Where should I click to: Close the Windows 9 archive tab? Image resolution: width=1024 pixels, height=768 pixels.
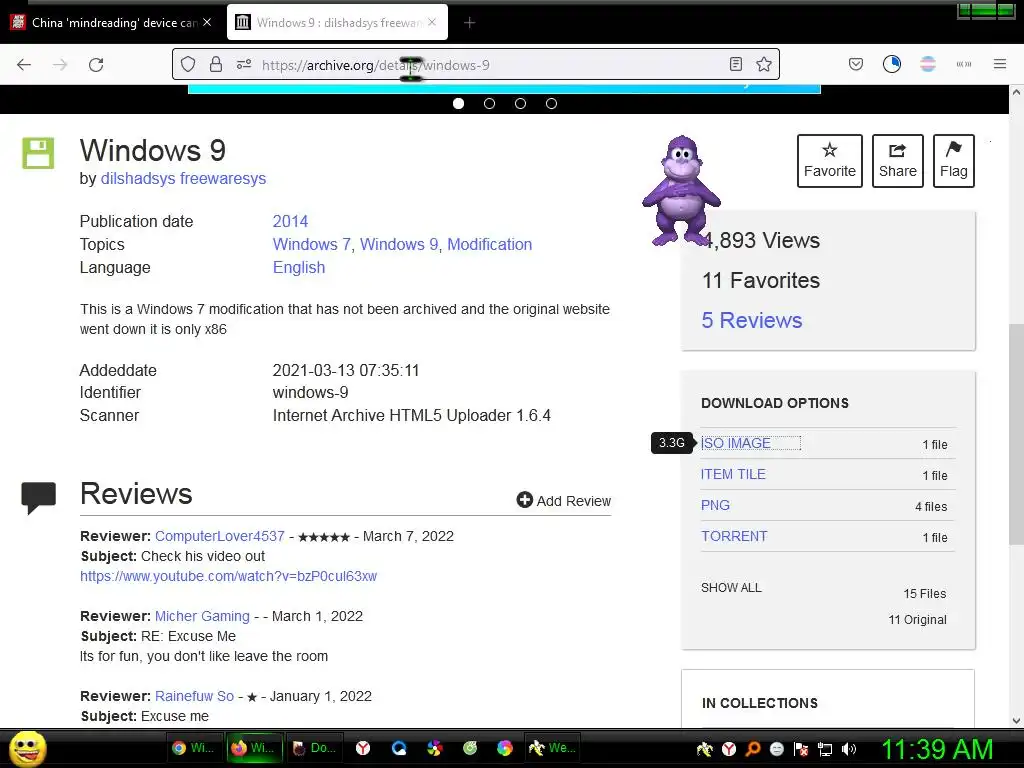click(432, 22)
